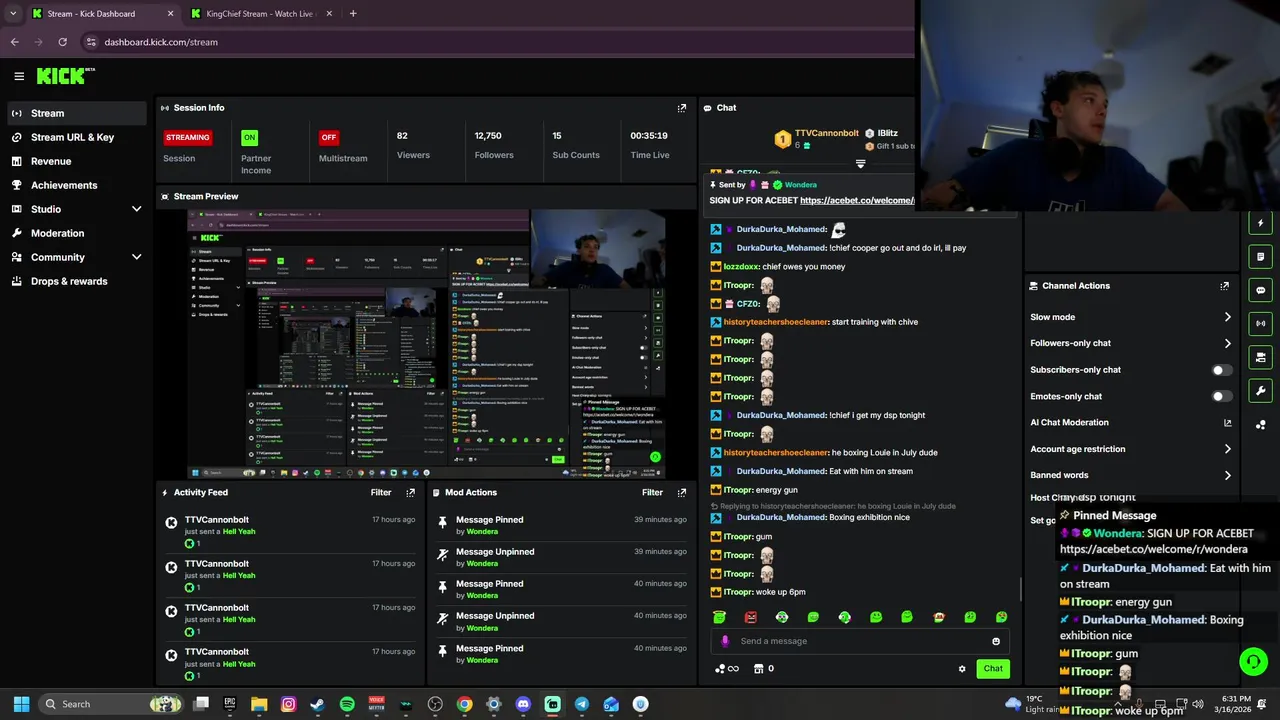Open the Mod Actions Filter
Screen dimensions: 1280x720
tap(652, 492)
